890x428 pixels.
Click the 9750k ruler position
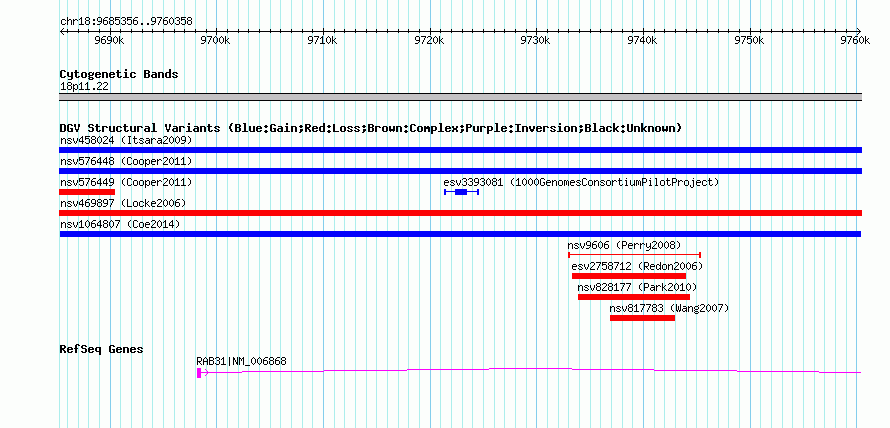750,40
